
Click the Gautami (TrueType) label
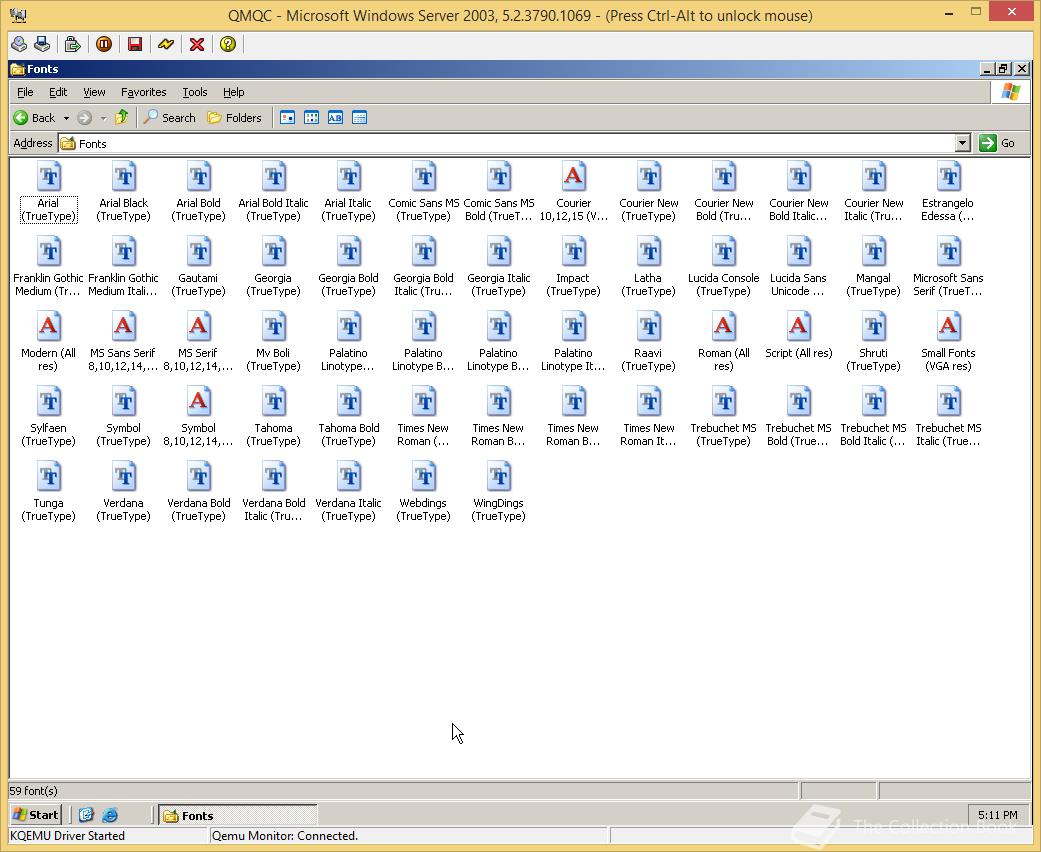click(x=199, y=284)
